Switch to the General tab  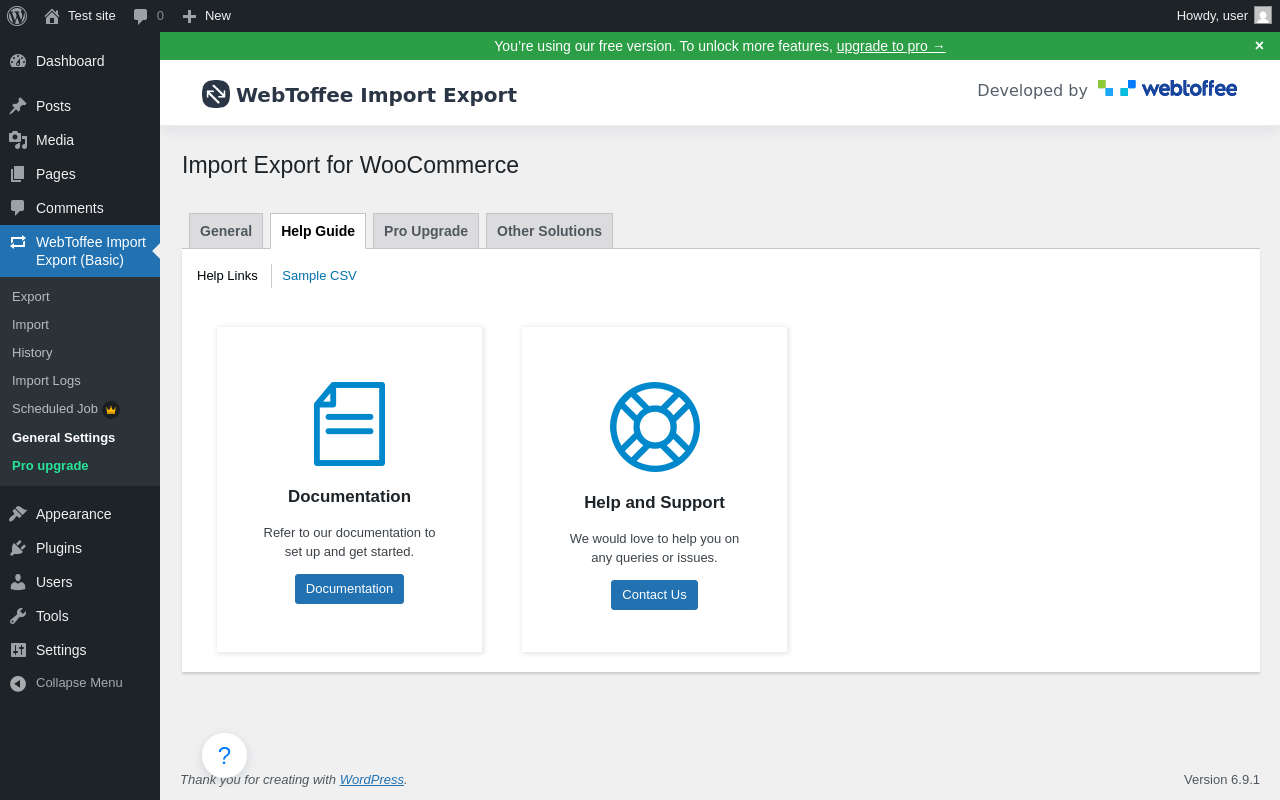(x=226, y=231)
